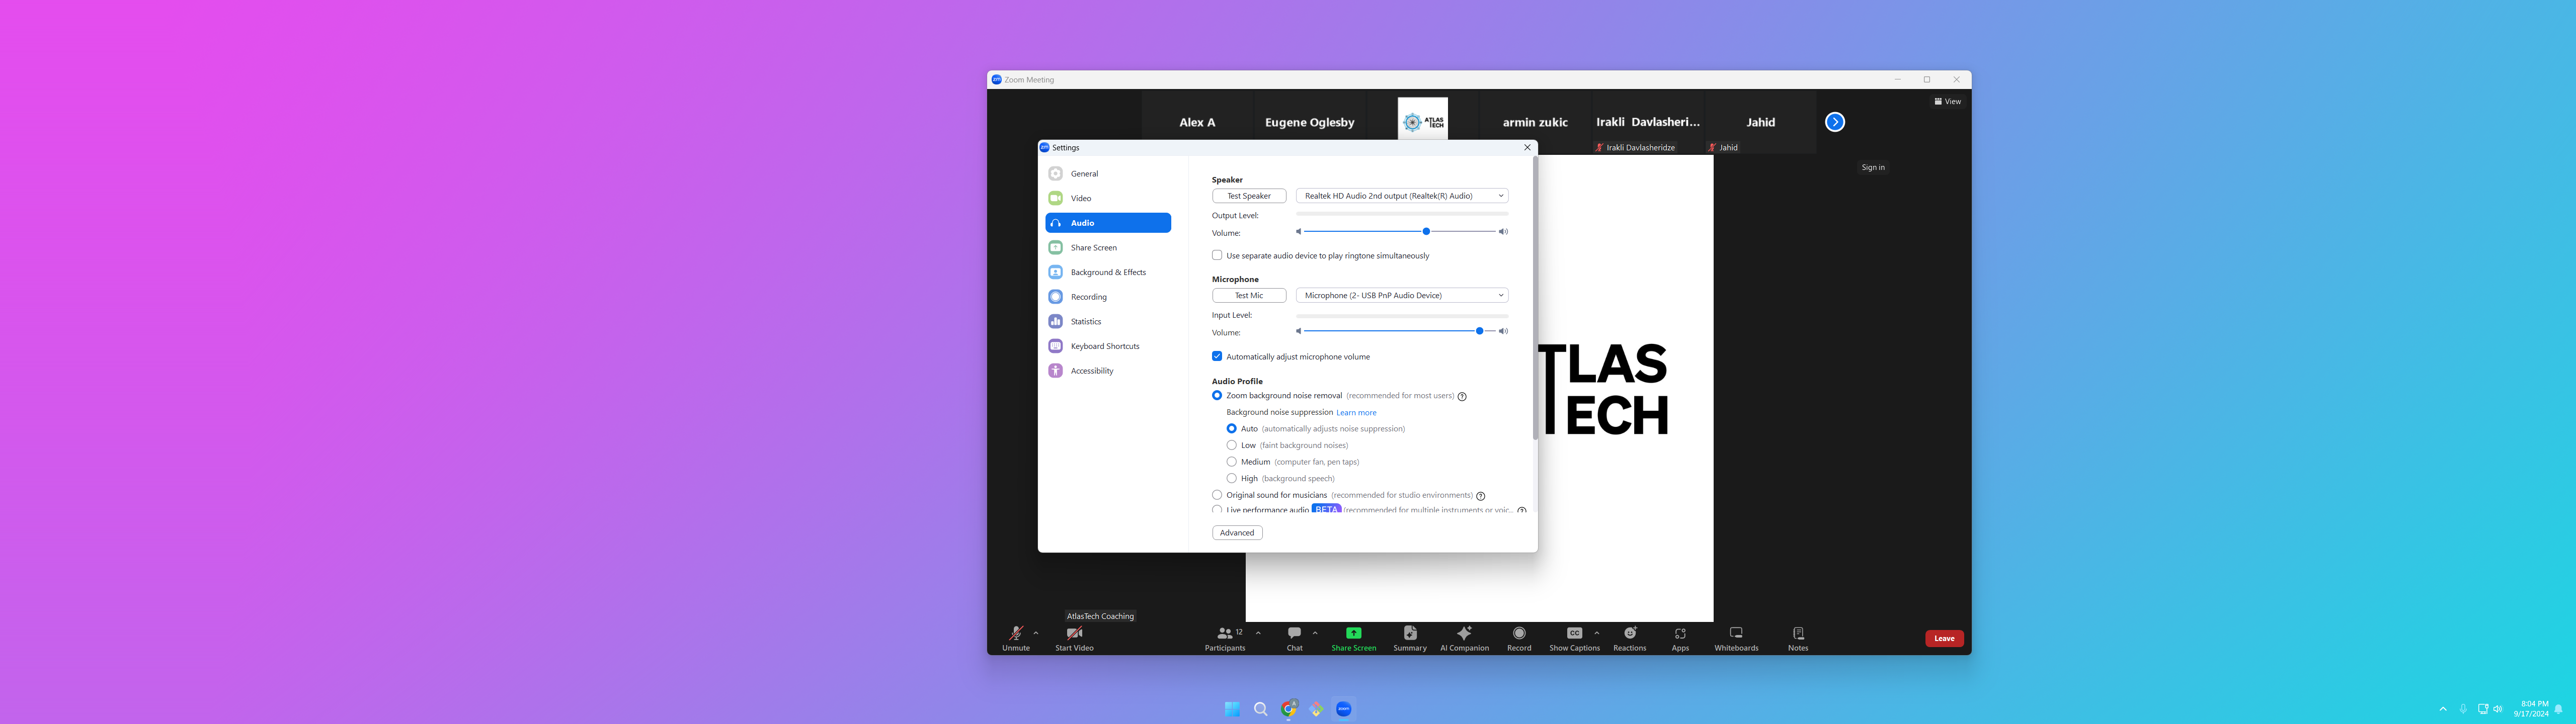The height and width of the screenshot is (724, 2576).
Task: Adjust the speaker Volume slider handle
Action: (1426, 232)
